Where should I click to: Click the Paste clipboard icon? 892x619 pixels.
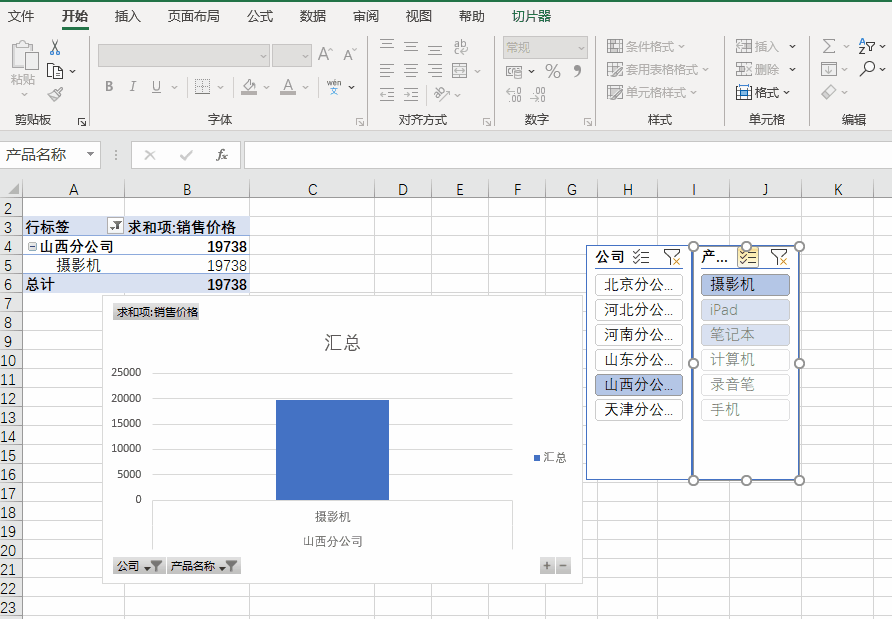click(24, 56)
